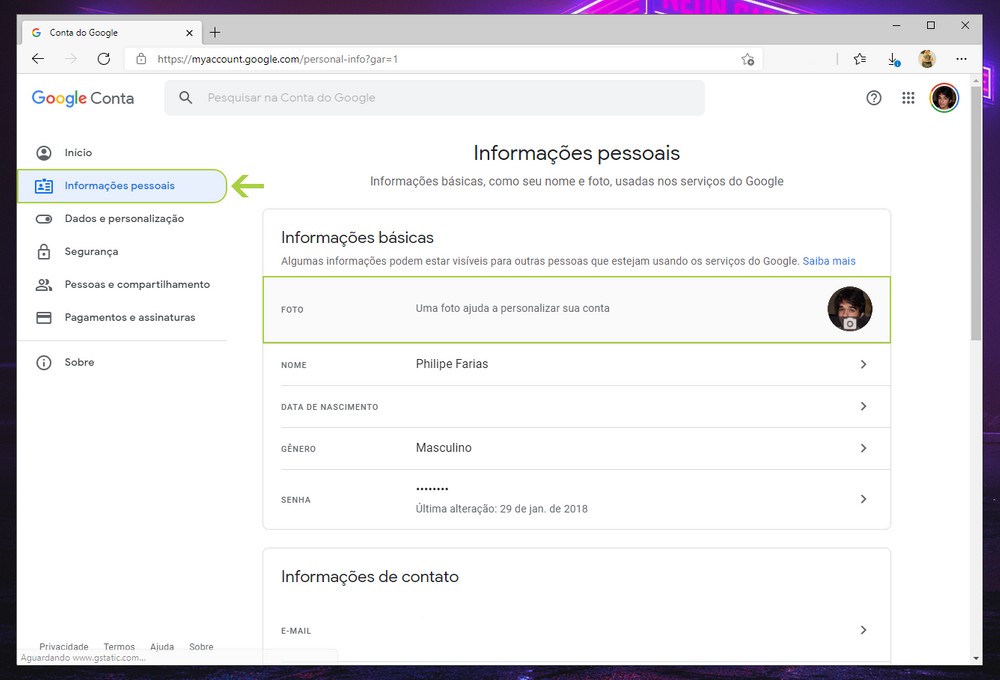Open the browser favorites list icon
The height and width of the screenshot is (680, 1000).
pos(860,59)
